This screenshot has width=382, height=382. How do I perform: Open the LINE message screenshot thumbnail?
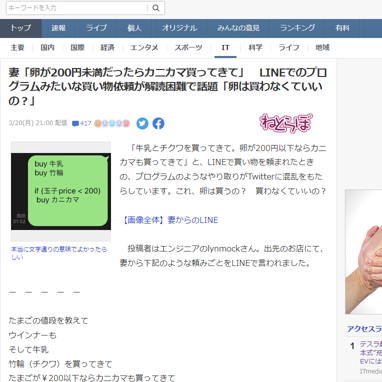click(61, 191)
